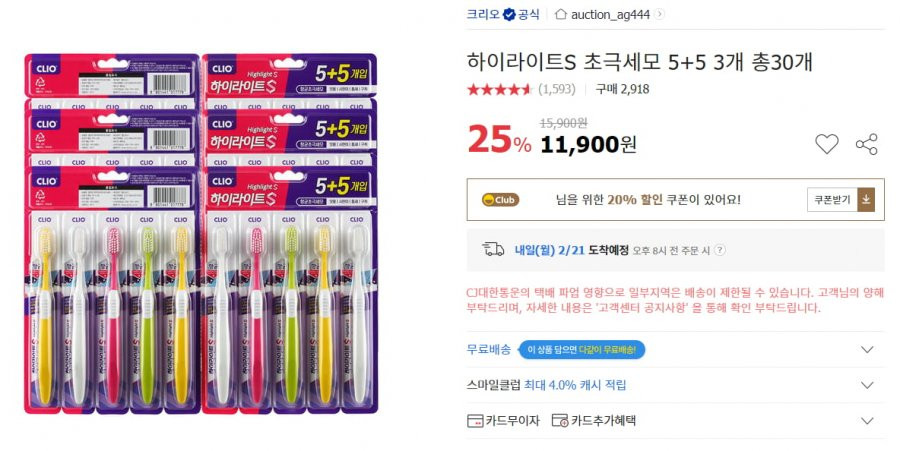The height and width of the screenshot is (451, 900).
Task: Click the coupon download arrow icon
Action: click(866, 200)
